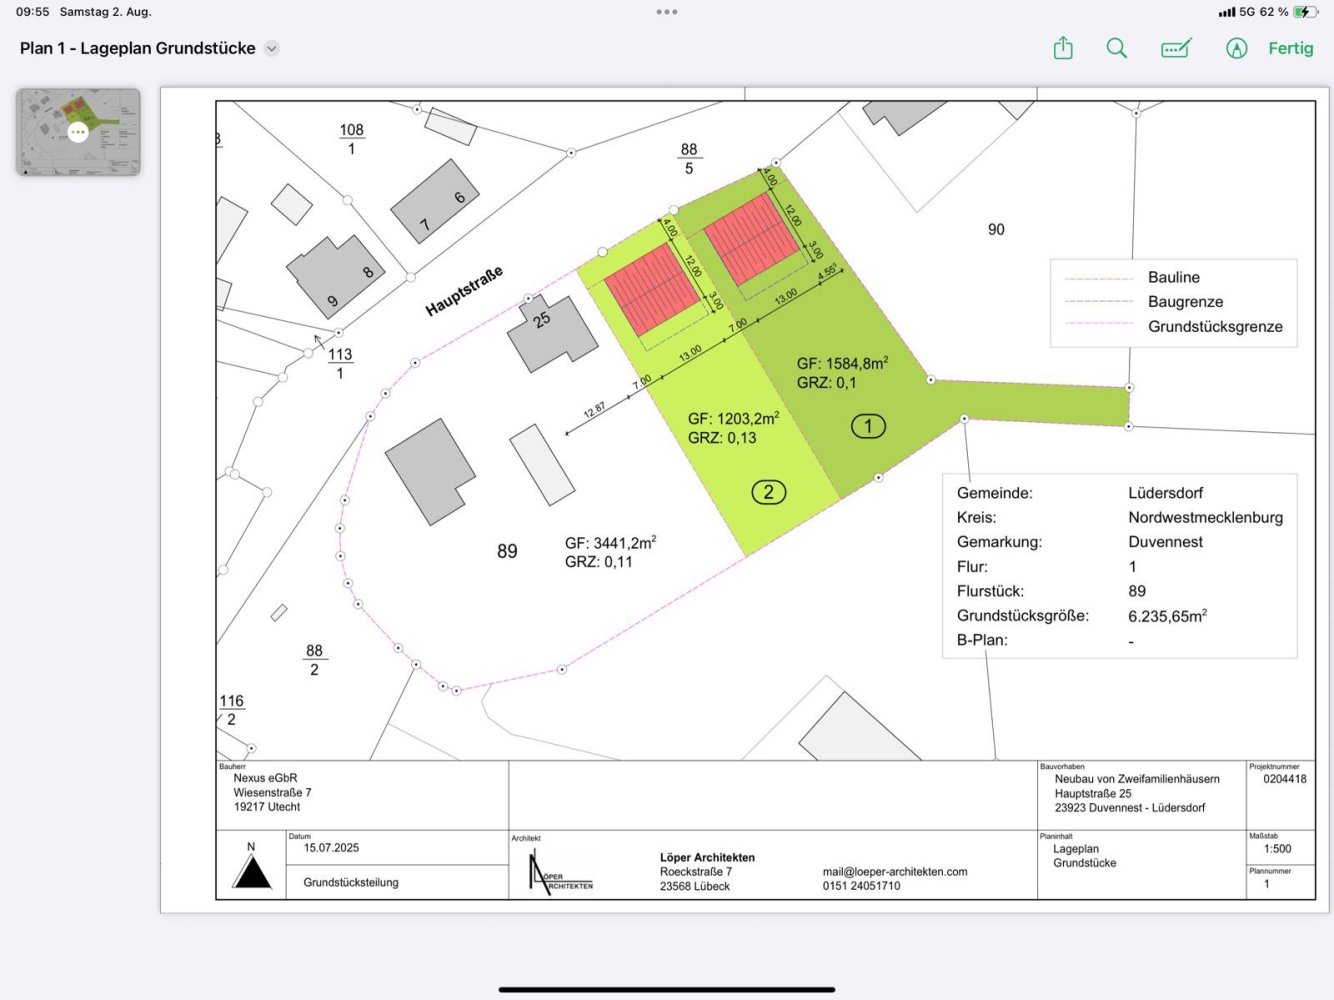This screenshot has height=1000, width=1334.
Task: Tap the multitasking dots at top center
Action: click(666, 12)
